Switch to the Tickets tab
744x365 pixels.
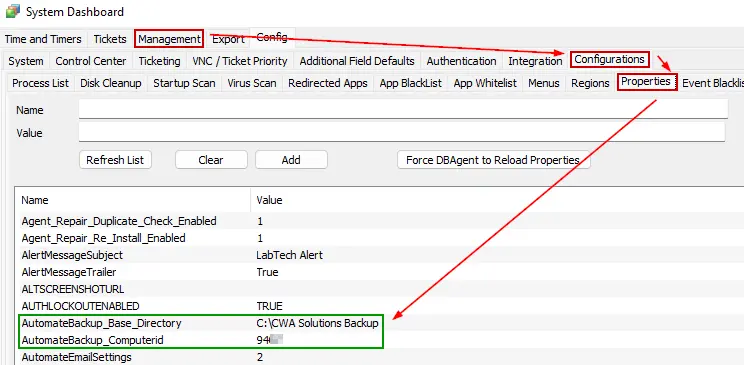(x=110, y=39)
